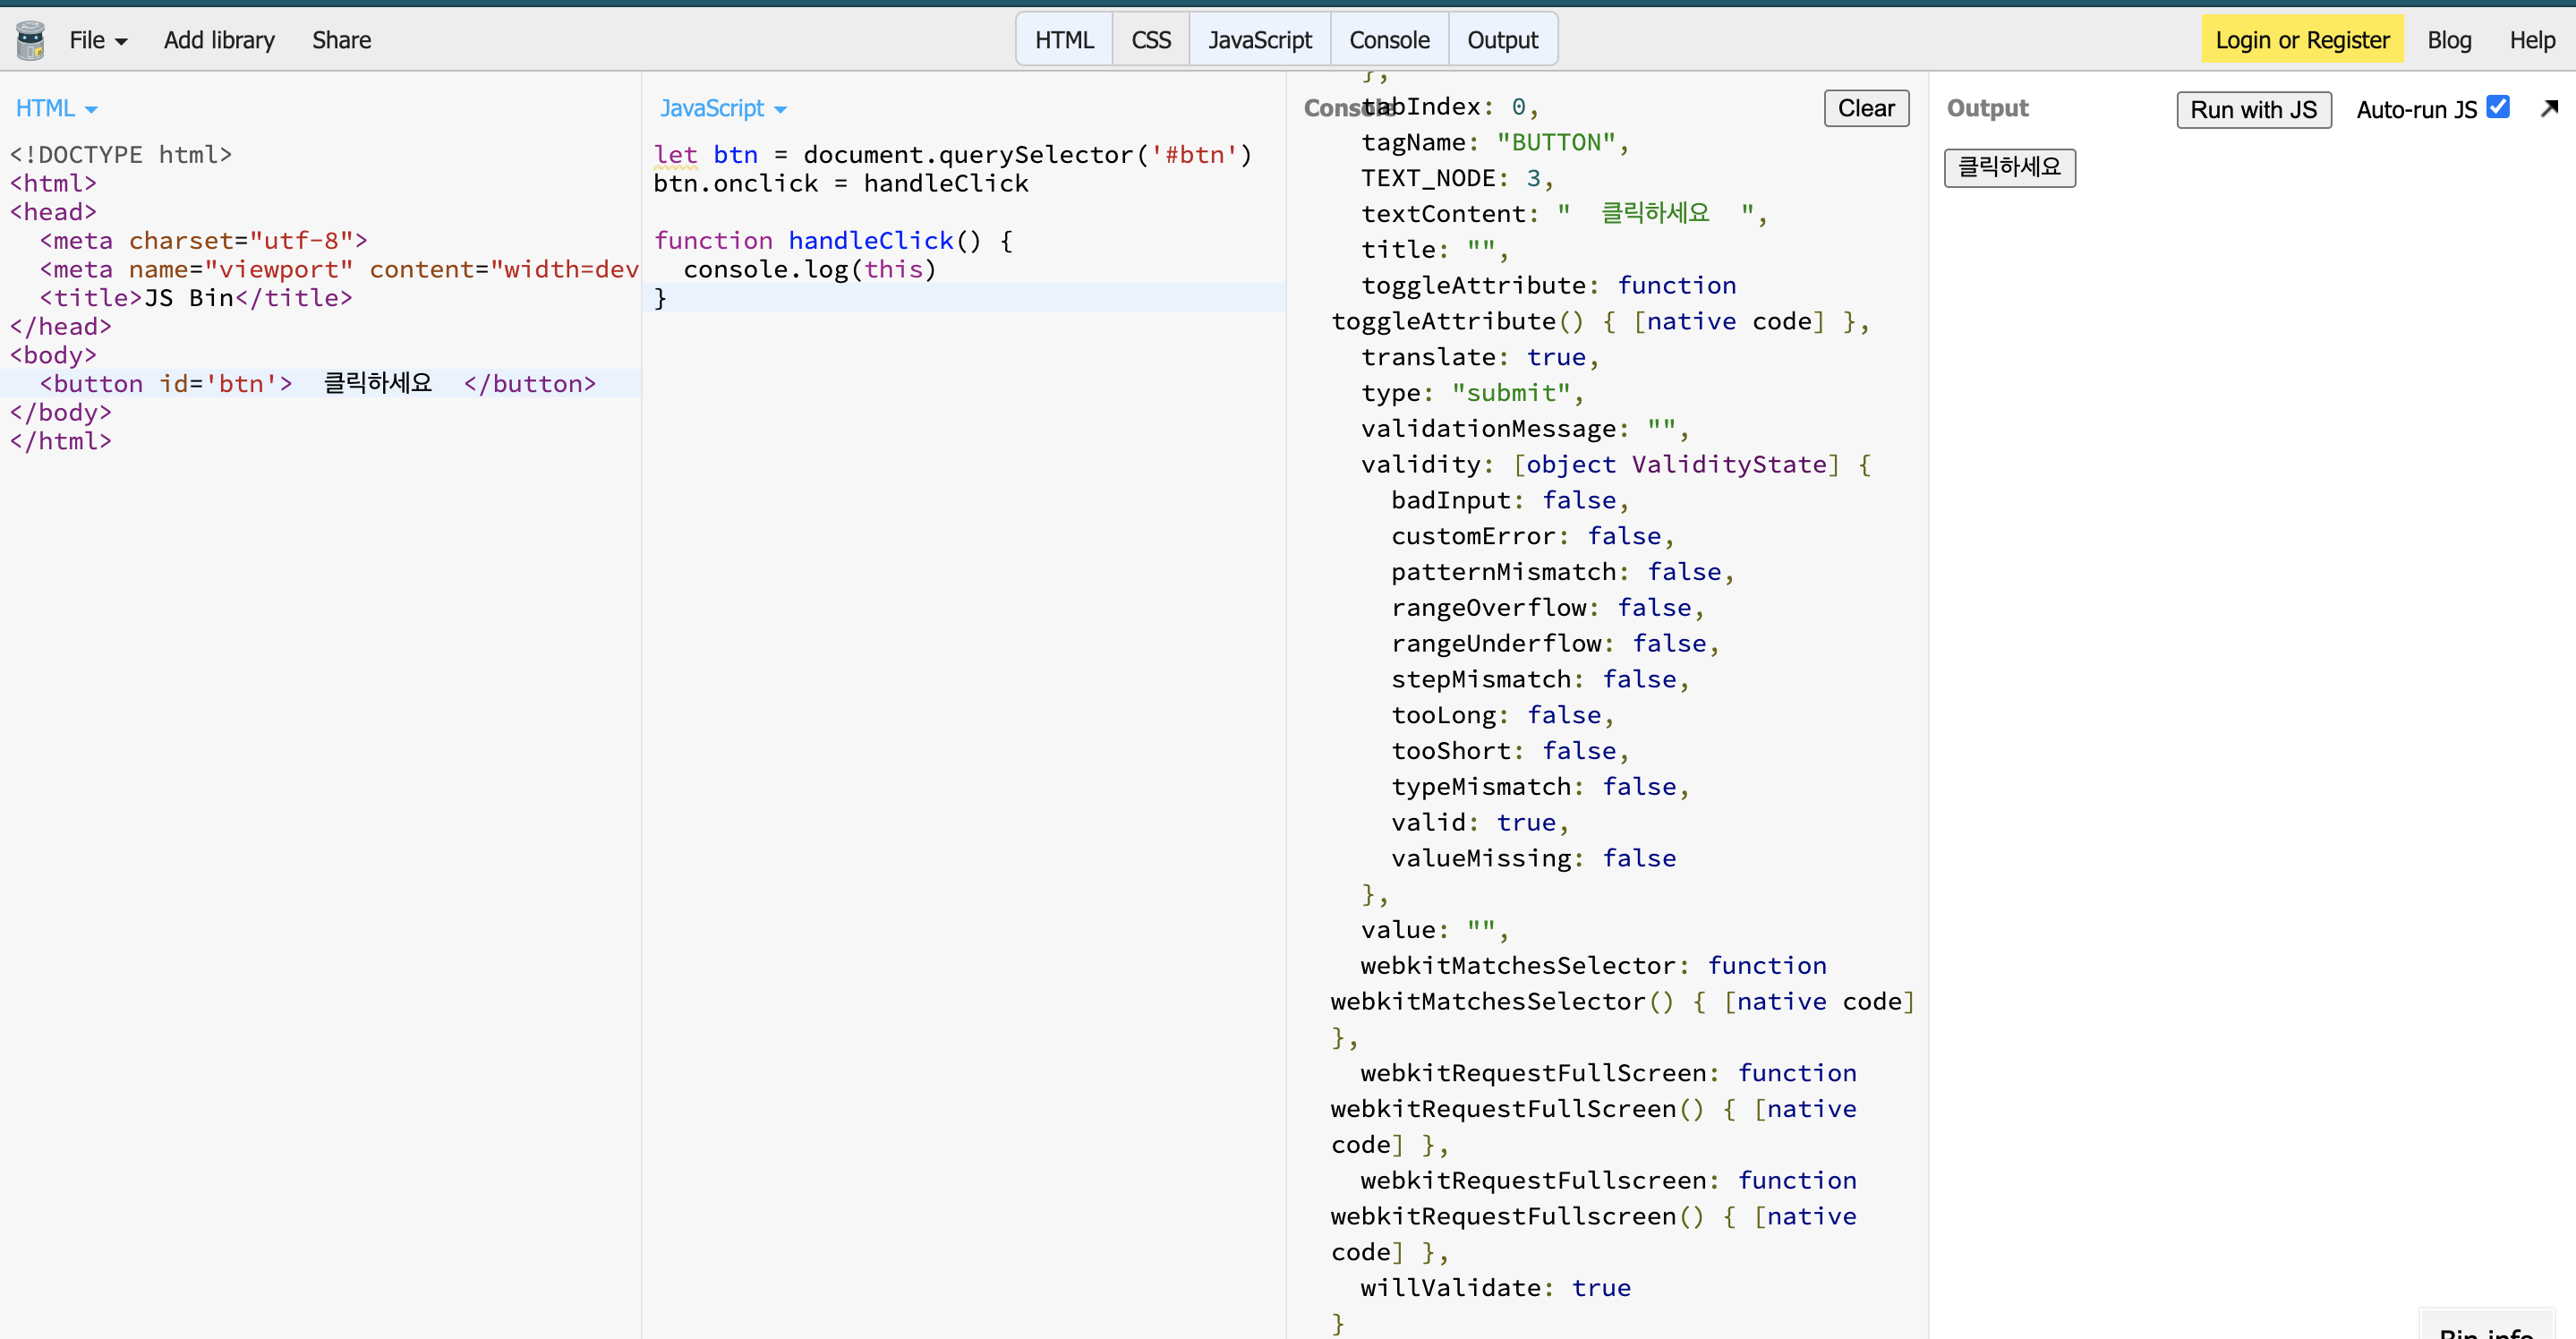This screenshot has width=2576, height=1339.
Task: Open the Help link
Action: pyautogui.click(x=2531, y=40)
